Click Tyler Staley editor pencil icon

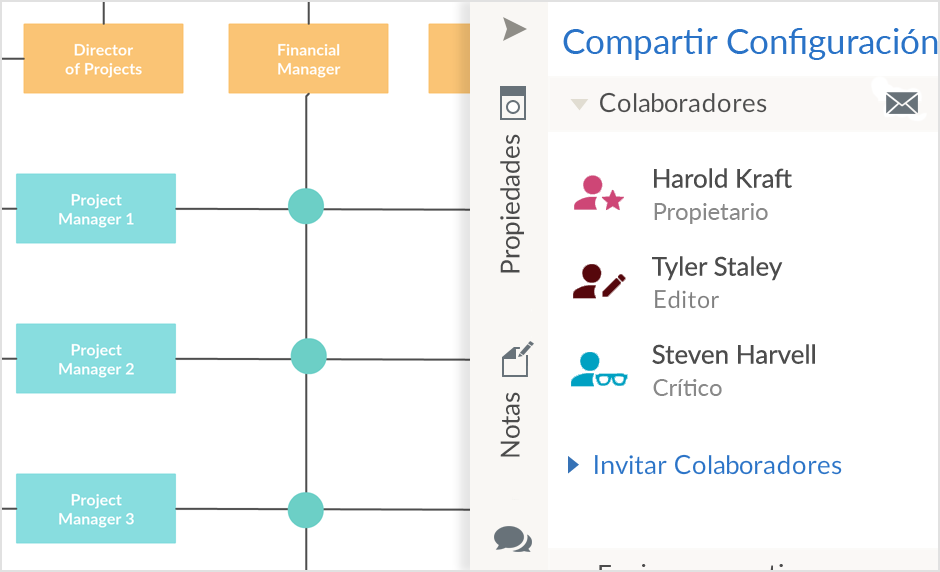click(x=598, y=281)
